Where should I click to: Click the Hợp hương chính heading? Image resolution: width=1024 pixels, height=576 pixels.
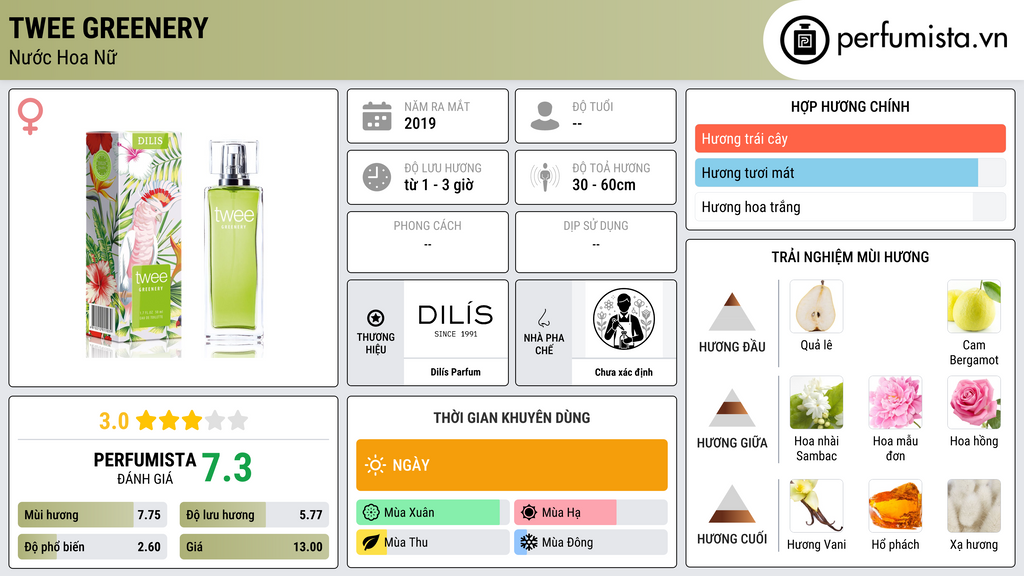[850, 106]
